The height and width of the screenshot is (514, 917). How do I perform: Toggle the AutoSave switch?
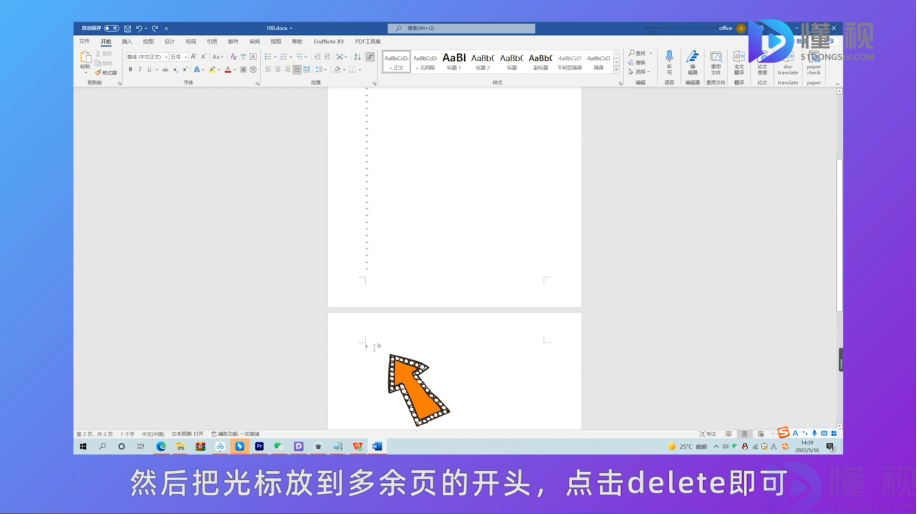tap(111, 28)
